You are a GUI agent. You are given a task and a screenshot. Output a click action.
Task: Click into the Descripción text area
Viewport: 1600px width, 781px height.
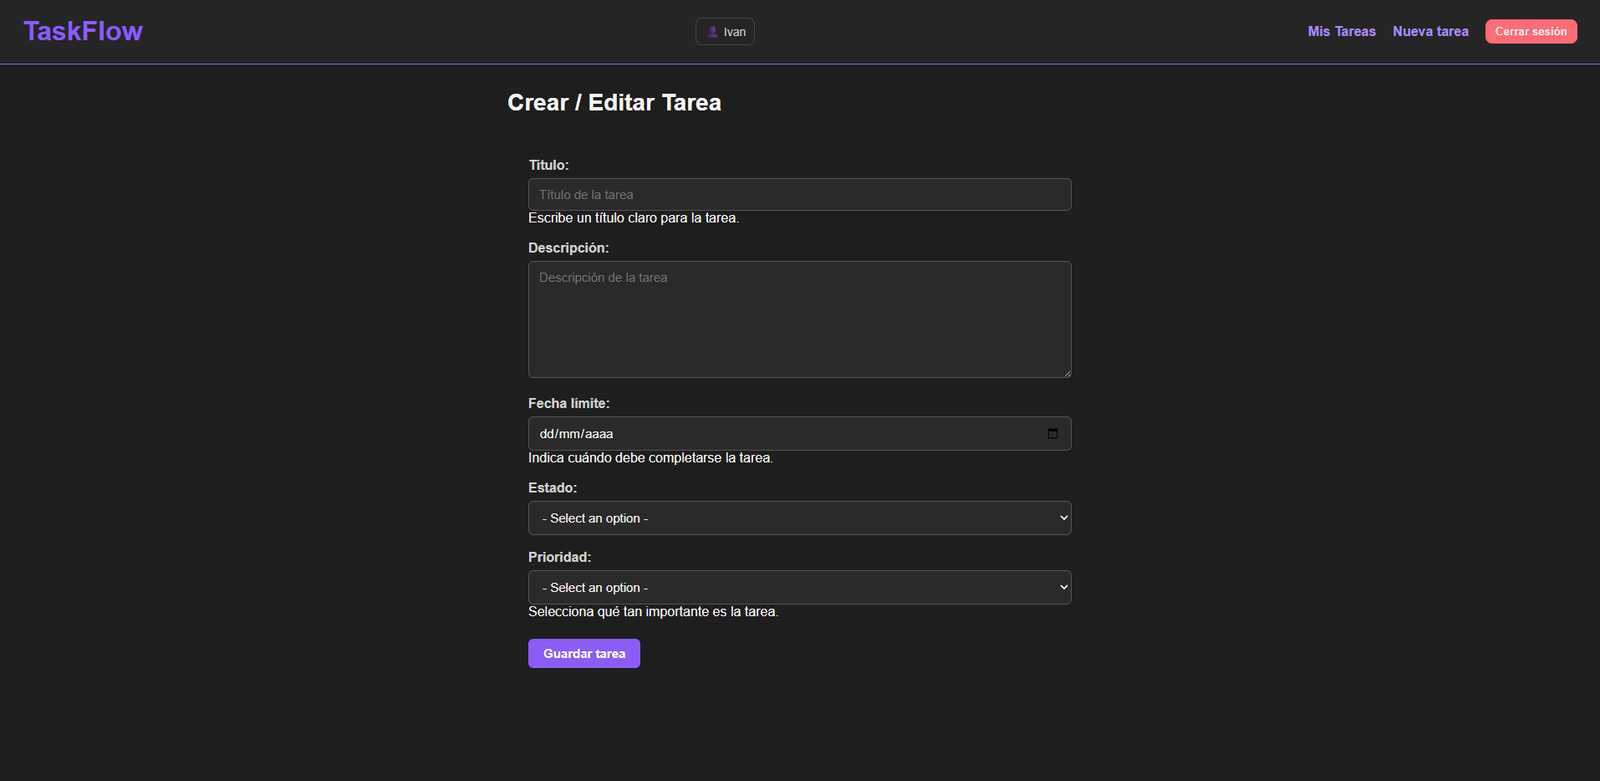click(799, 319)
